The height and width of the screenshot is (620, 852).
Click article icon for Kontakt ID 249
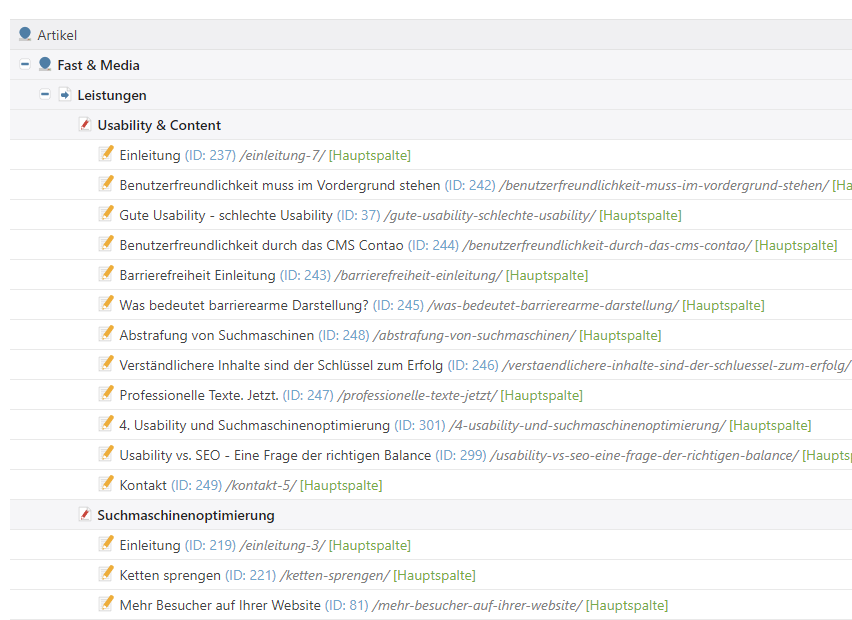[x=106, y=484]
